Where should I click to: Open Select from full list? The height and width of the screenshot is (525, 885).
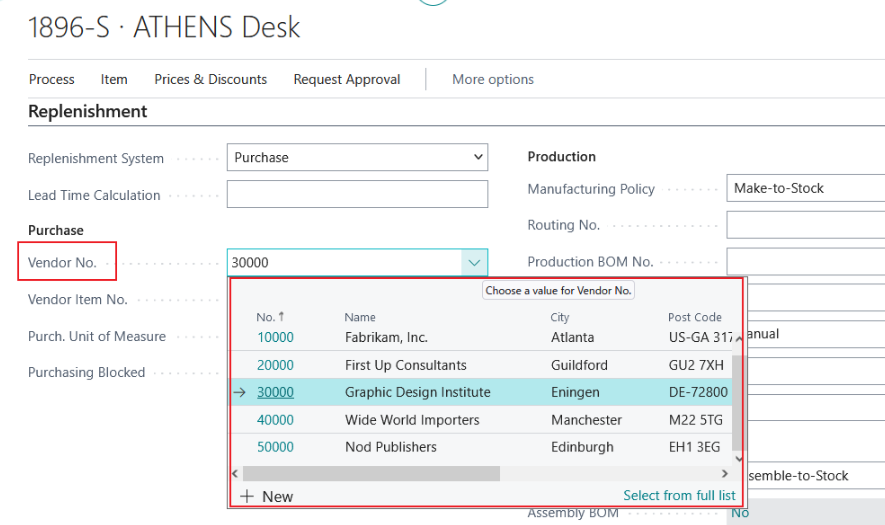(x=679, y=496)
